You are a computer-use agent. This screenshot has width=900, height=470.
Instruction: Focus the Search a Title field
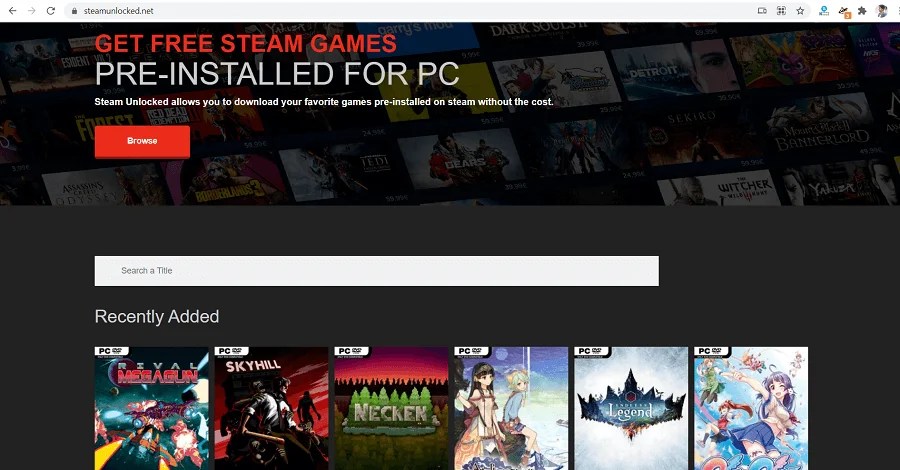[377, 271]
